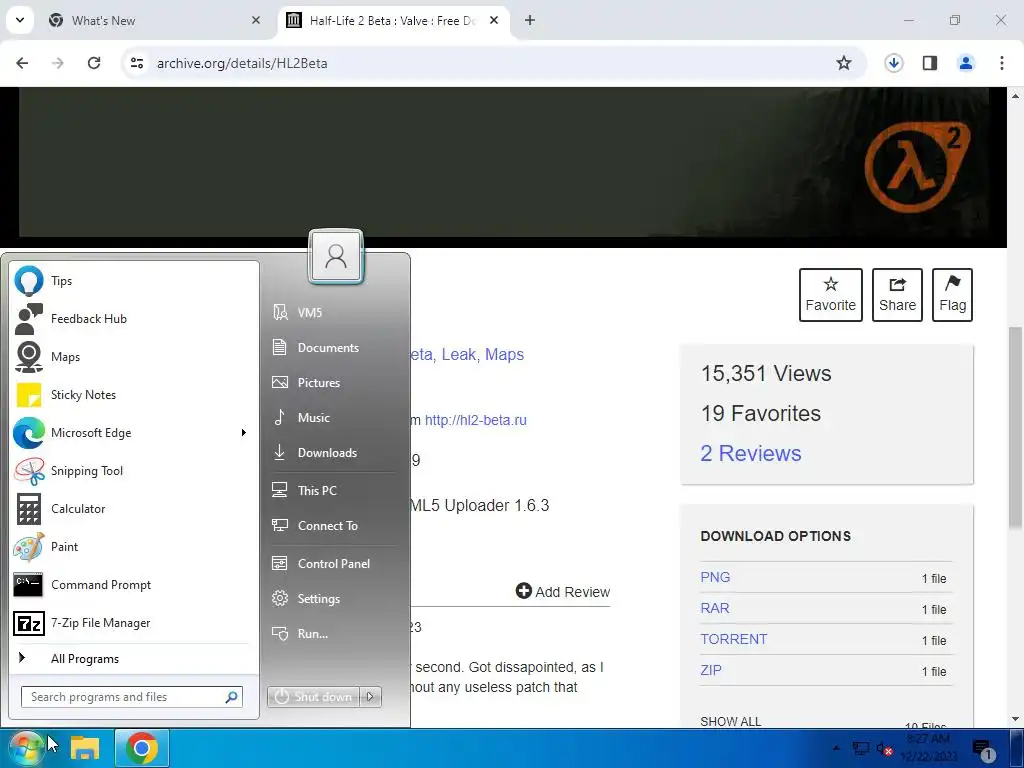Click the Chrome taskbar icon
1024x768 pixels.
click(x=142, y=748)
